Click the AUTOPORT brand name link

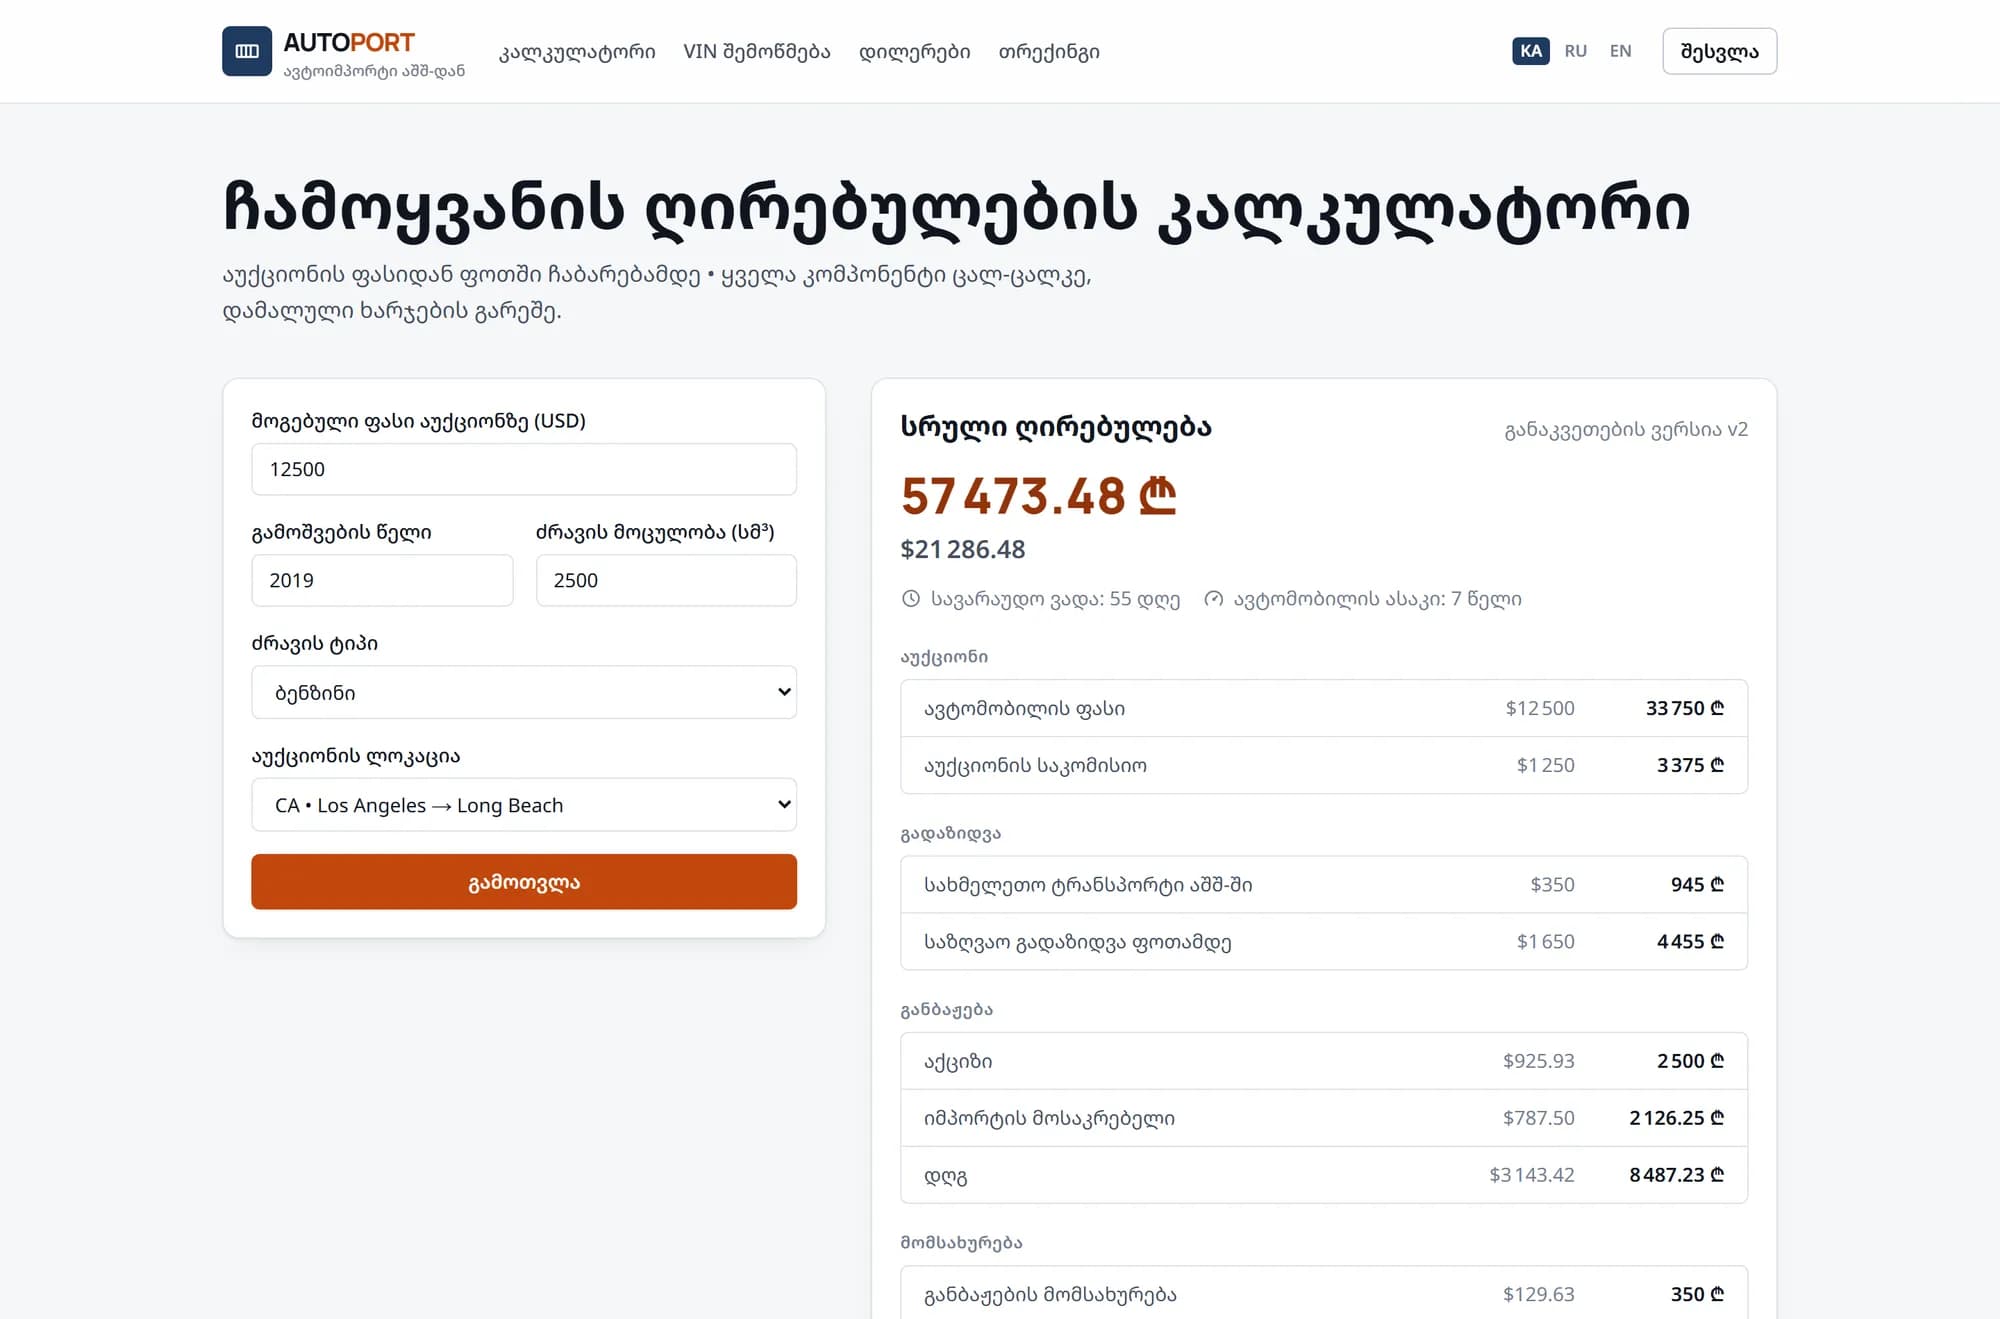coord(349,42)
